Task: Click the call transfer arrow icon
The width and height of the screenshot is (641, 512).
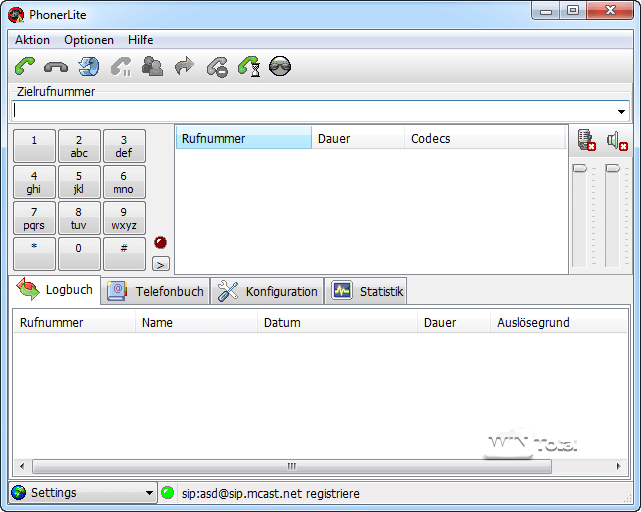Action: (x=184, y=65)
